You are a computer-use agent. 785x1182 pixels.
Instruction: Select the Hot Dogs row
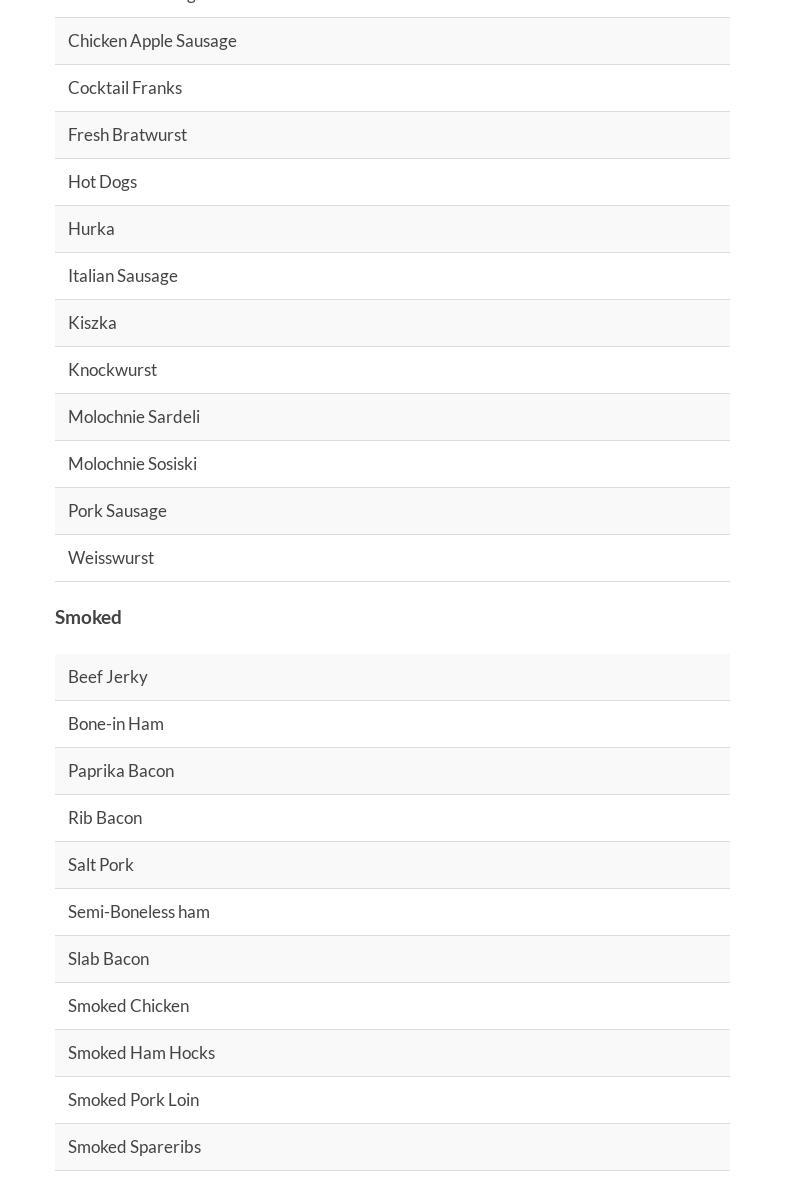coord(102,182)
